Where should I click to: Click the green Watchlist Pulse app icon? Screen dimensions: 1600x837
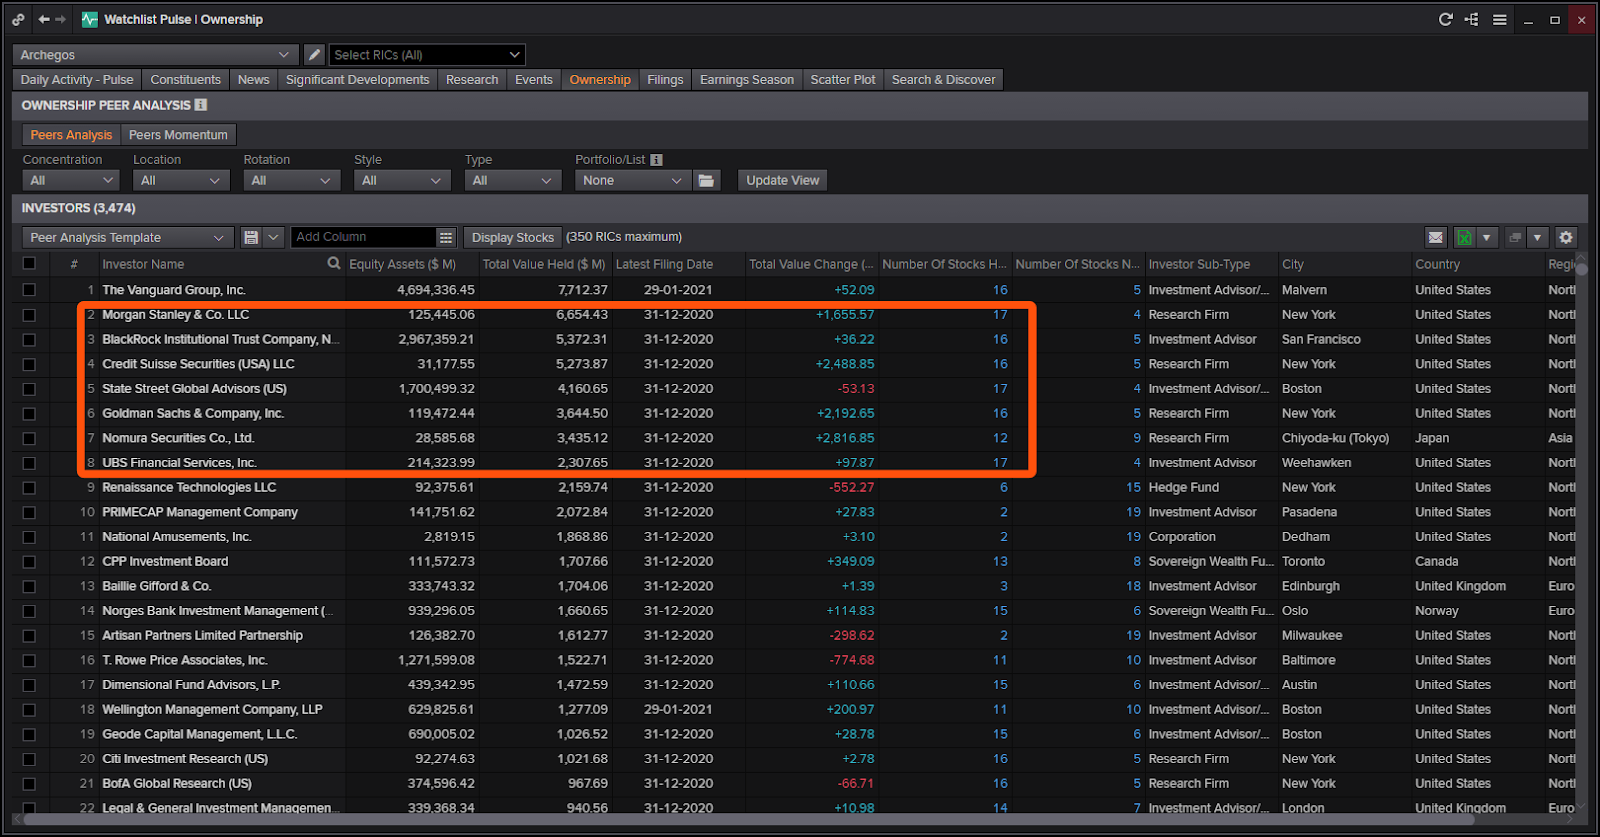tap(90, 19)
